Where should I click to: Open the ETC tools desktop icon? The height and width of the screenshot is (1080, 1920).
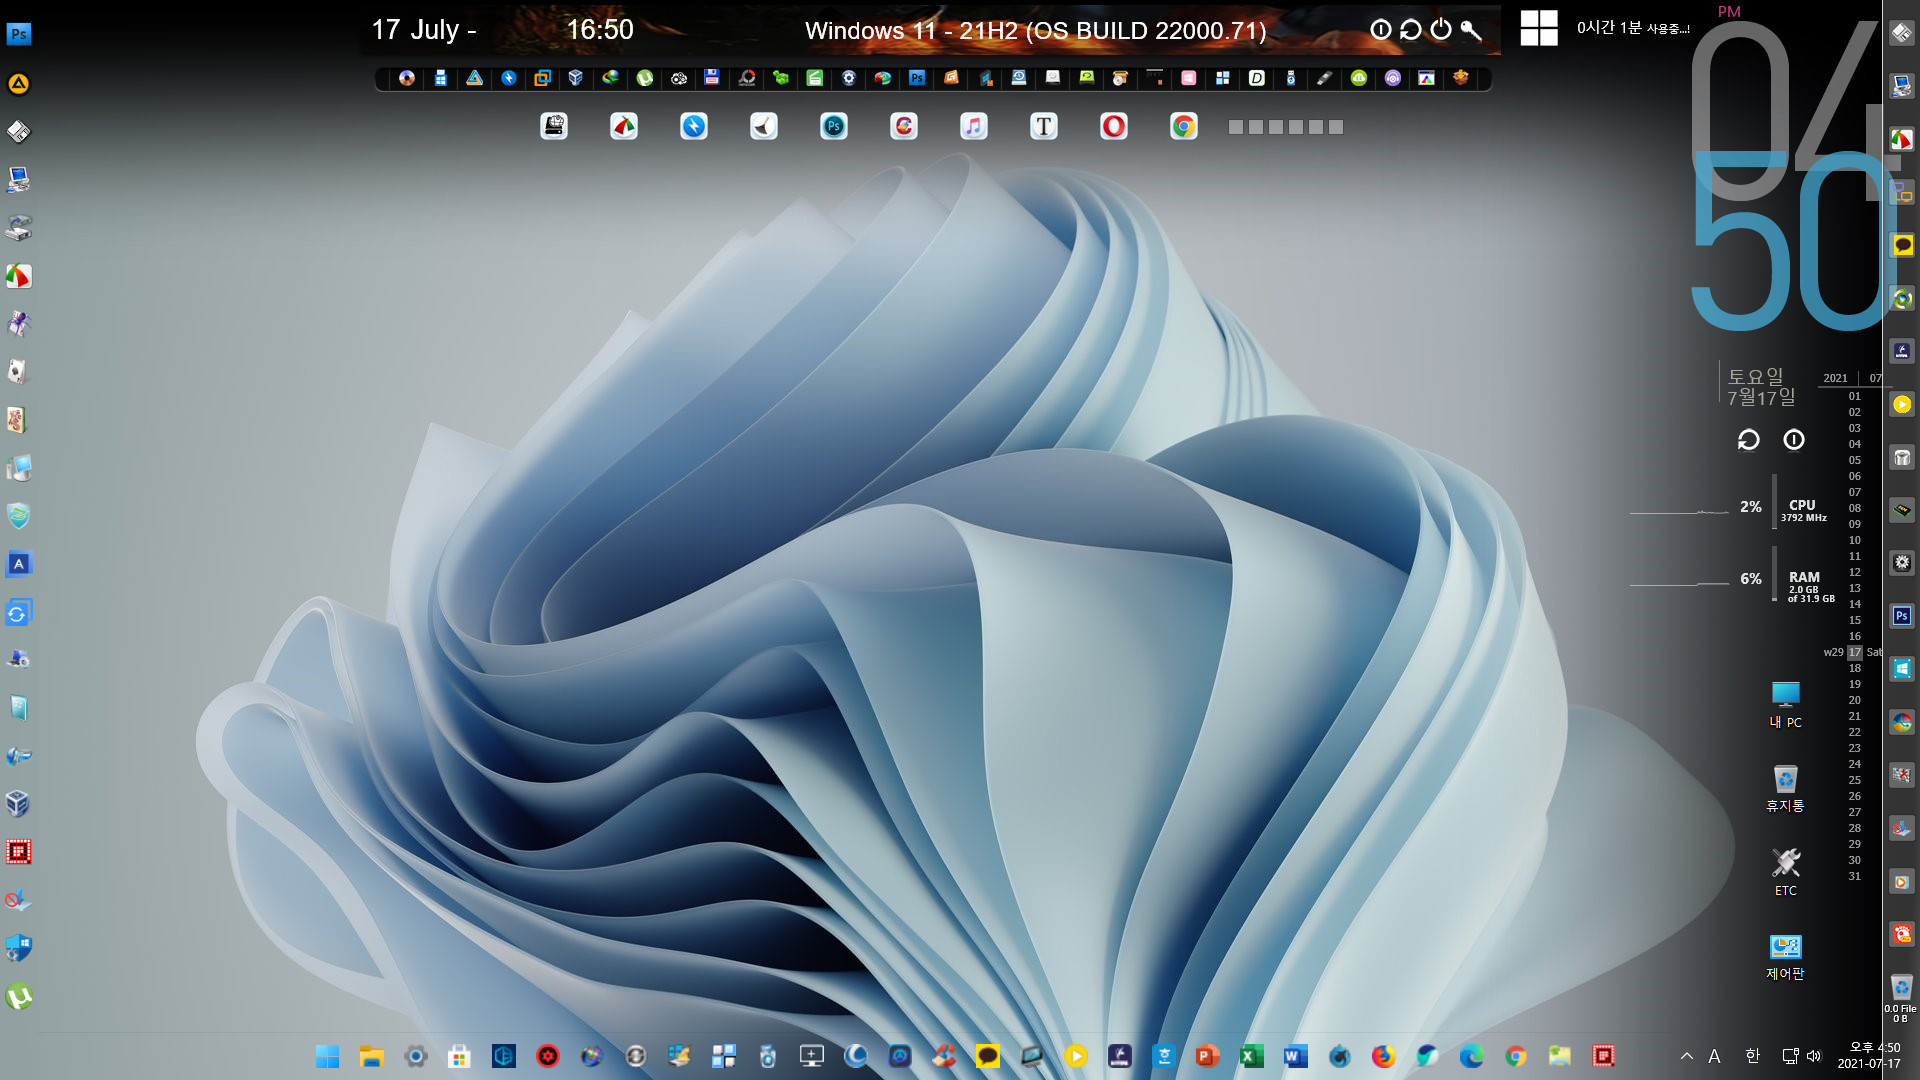(x=1786, y=872)
